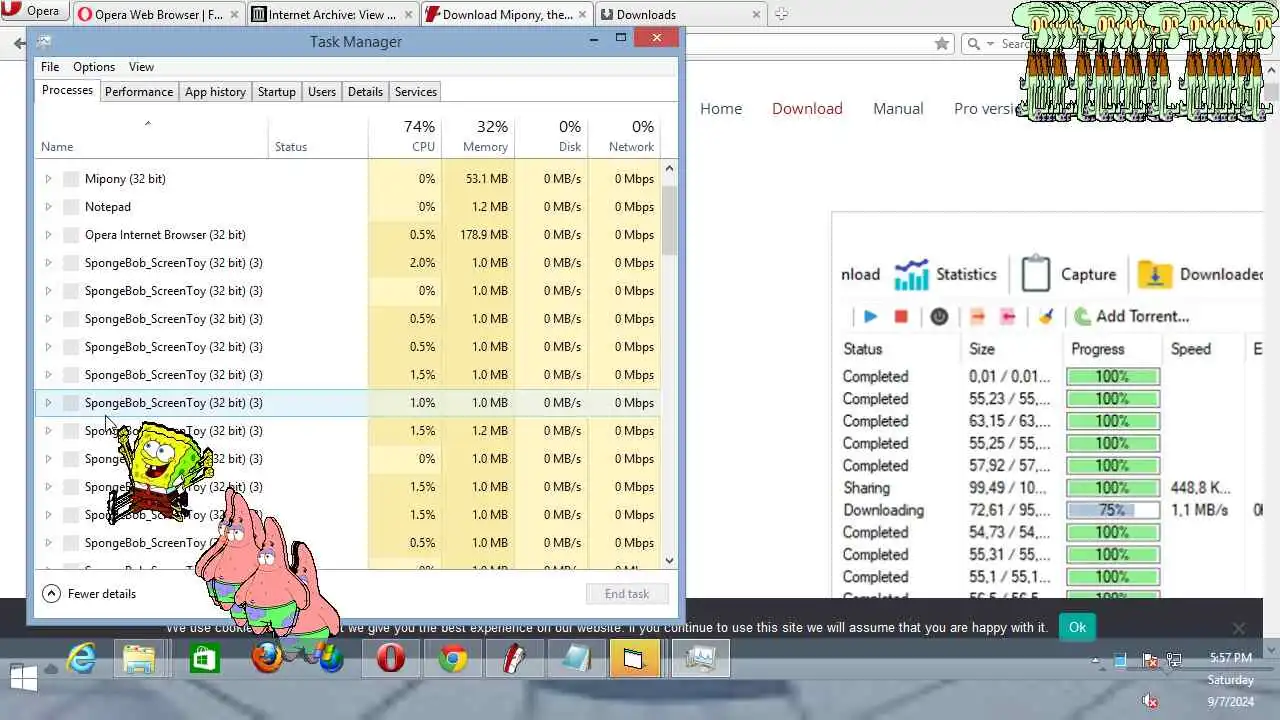Click the muted volume tray icon
The height and width of the screenshot is (720, 1280).
coord(1150,702)
